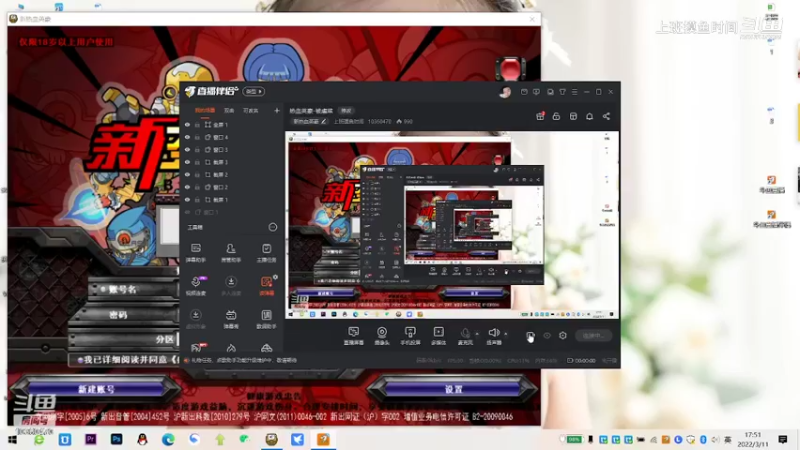Hide the 窗口 4 source layer
The image size is (800, 450).
pos(187,137)
